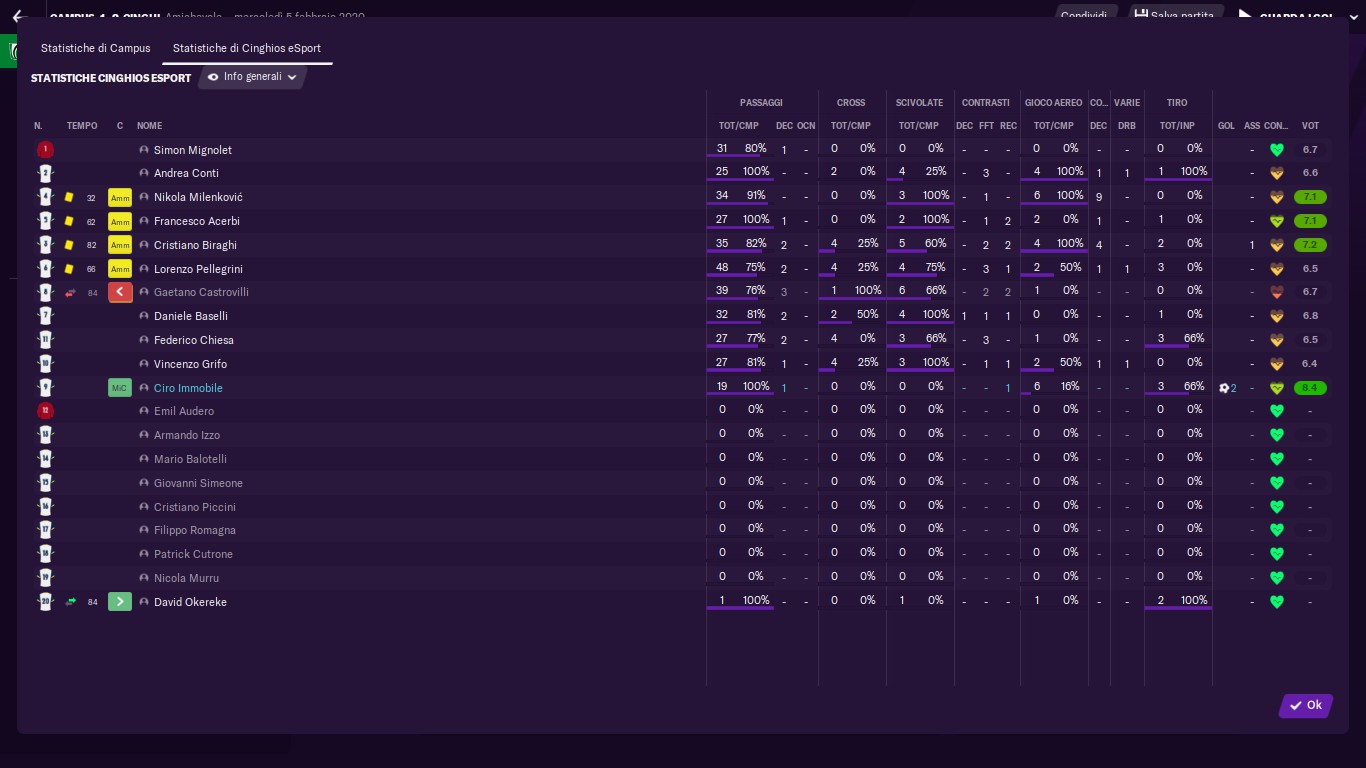Sort by TEMPO column header
This screenshot has height=768, width=1366.
[82, 126]
